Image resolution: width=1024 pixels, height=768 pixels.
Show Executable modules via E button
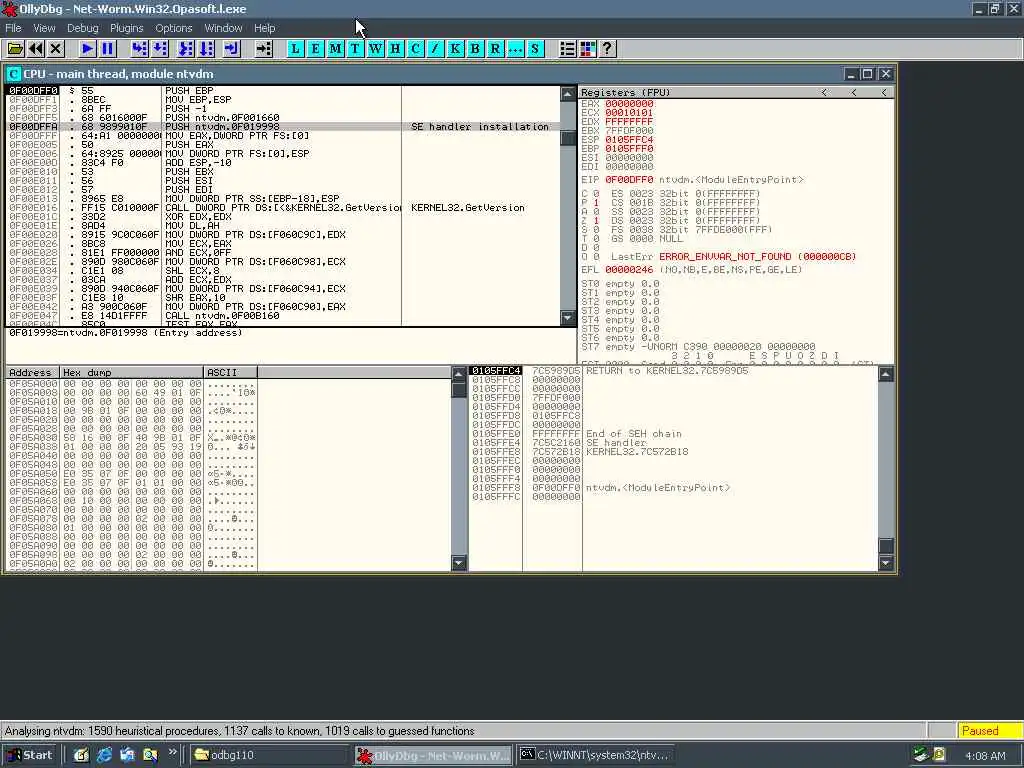coord(315,48)
